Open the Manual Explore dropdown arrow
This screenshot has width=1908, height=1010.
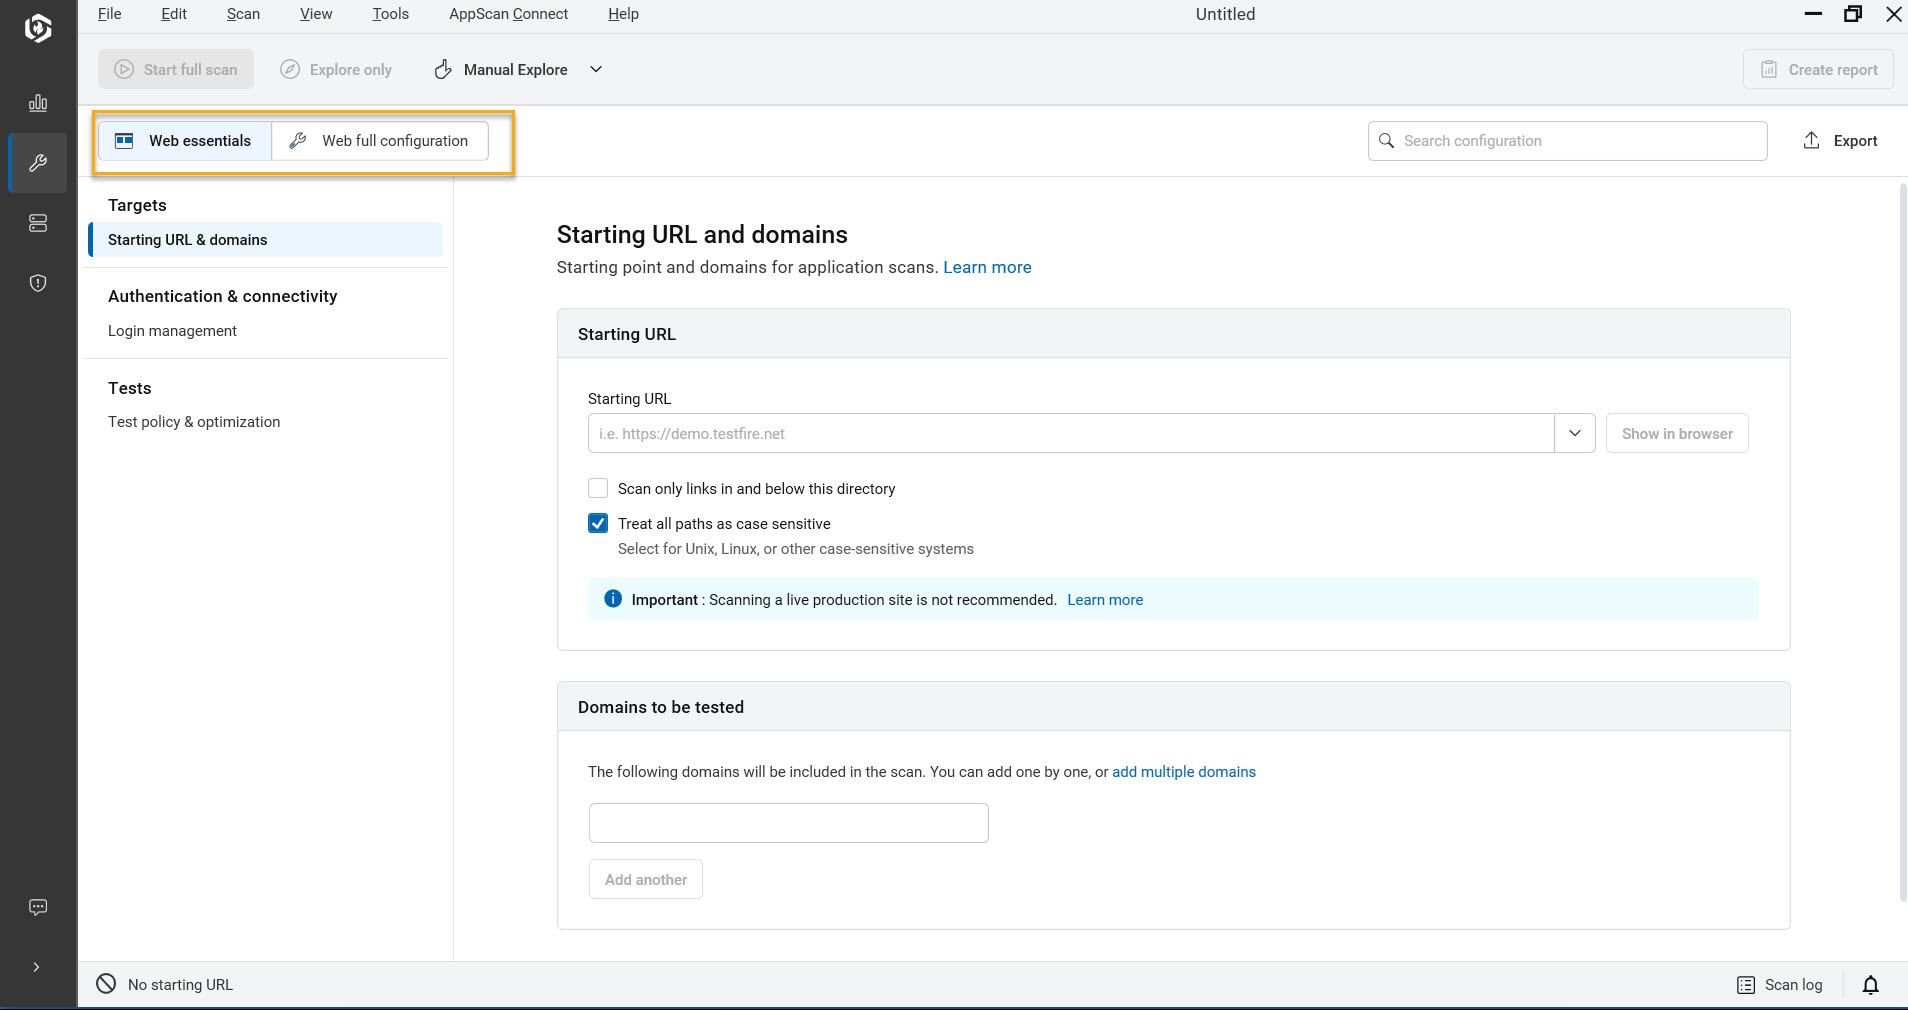596,69
